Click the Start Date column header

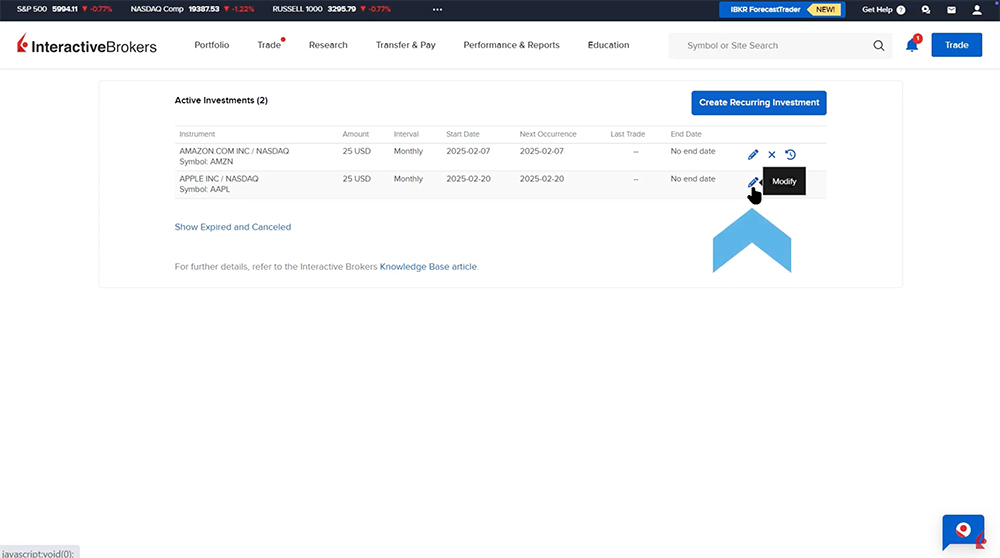pyautogui.click(x=463, y=134)
